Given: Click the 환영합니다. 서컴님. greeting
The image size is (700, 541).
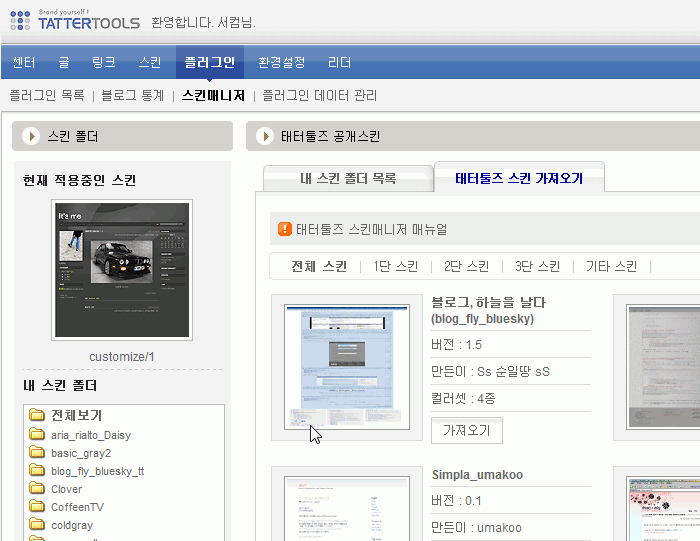Looking at the screenshot, I should (203, 22).
